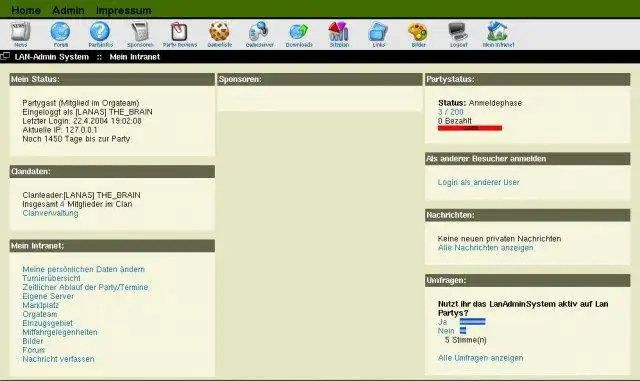Viewport: 640px width, 381px height.
Task: Open Alle Umfragen anzeigen
Action: 480,358
